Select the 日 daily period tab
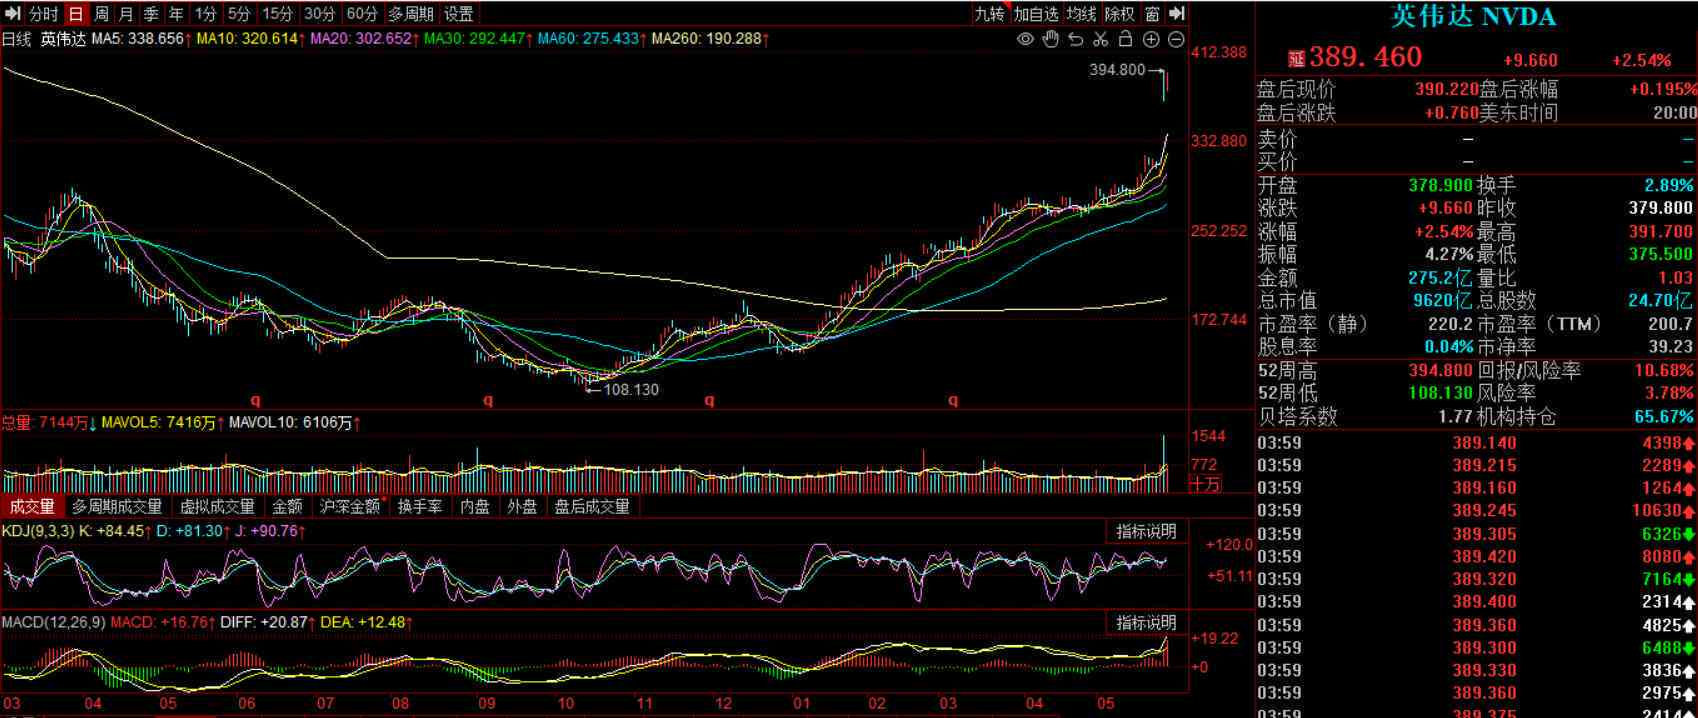The height and width of the screenshot is (718, 1698). pyautogui.click(x=76, y=14)
